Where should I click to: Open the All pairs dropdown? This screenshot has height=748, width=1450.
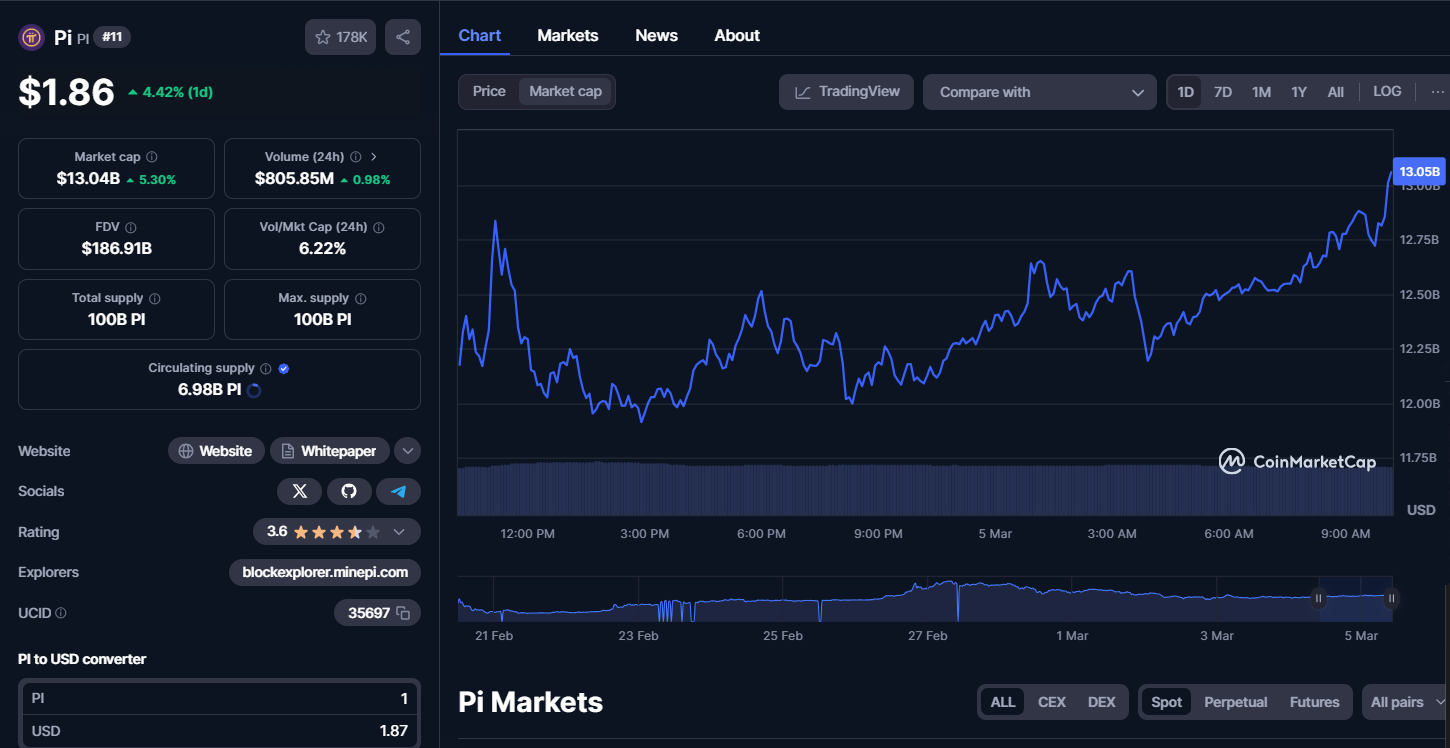tap(1406, 702)
